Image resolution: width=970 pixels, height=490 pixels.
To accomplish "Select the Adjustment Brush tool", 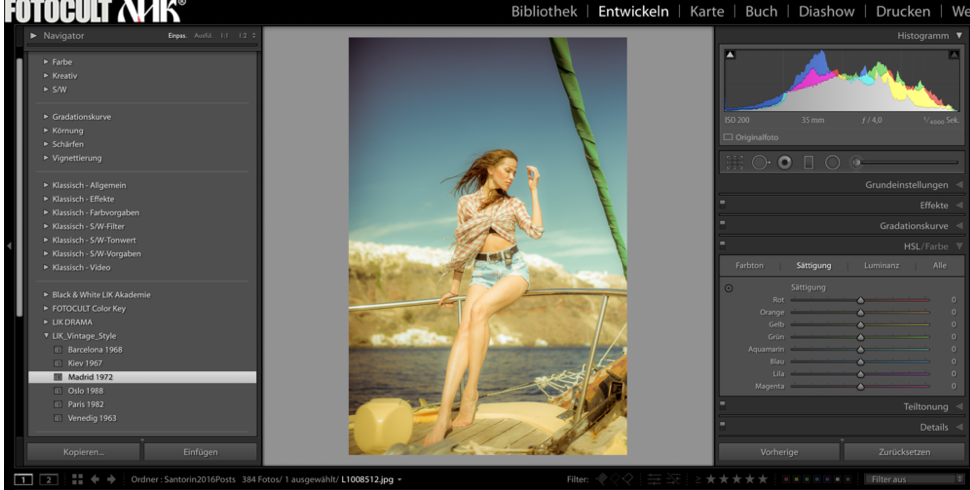I will click(857, 163).
